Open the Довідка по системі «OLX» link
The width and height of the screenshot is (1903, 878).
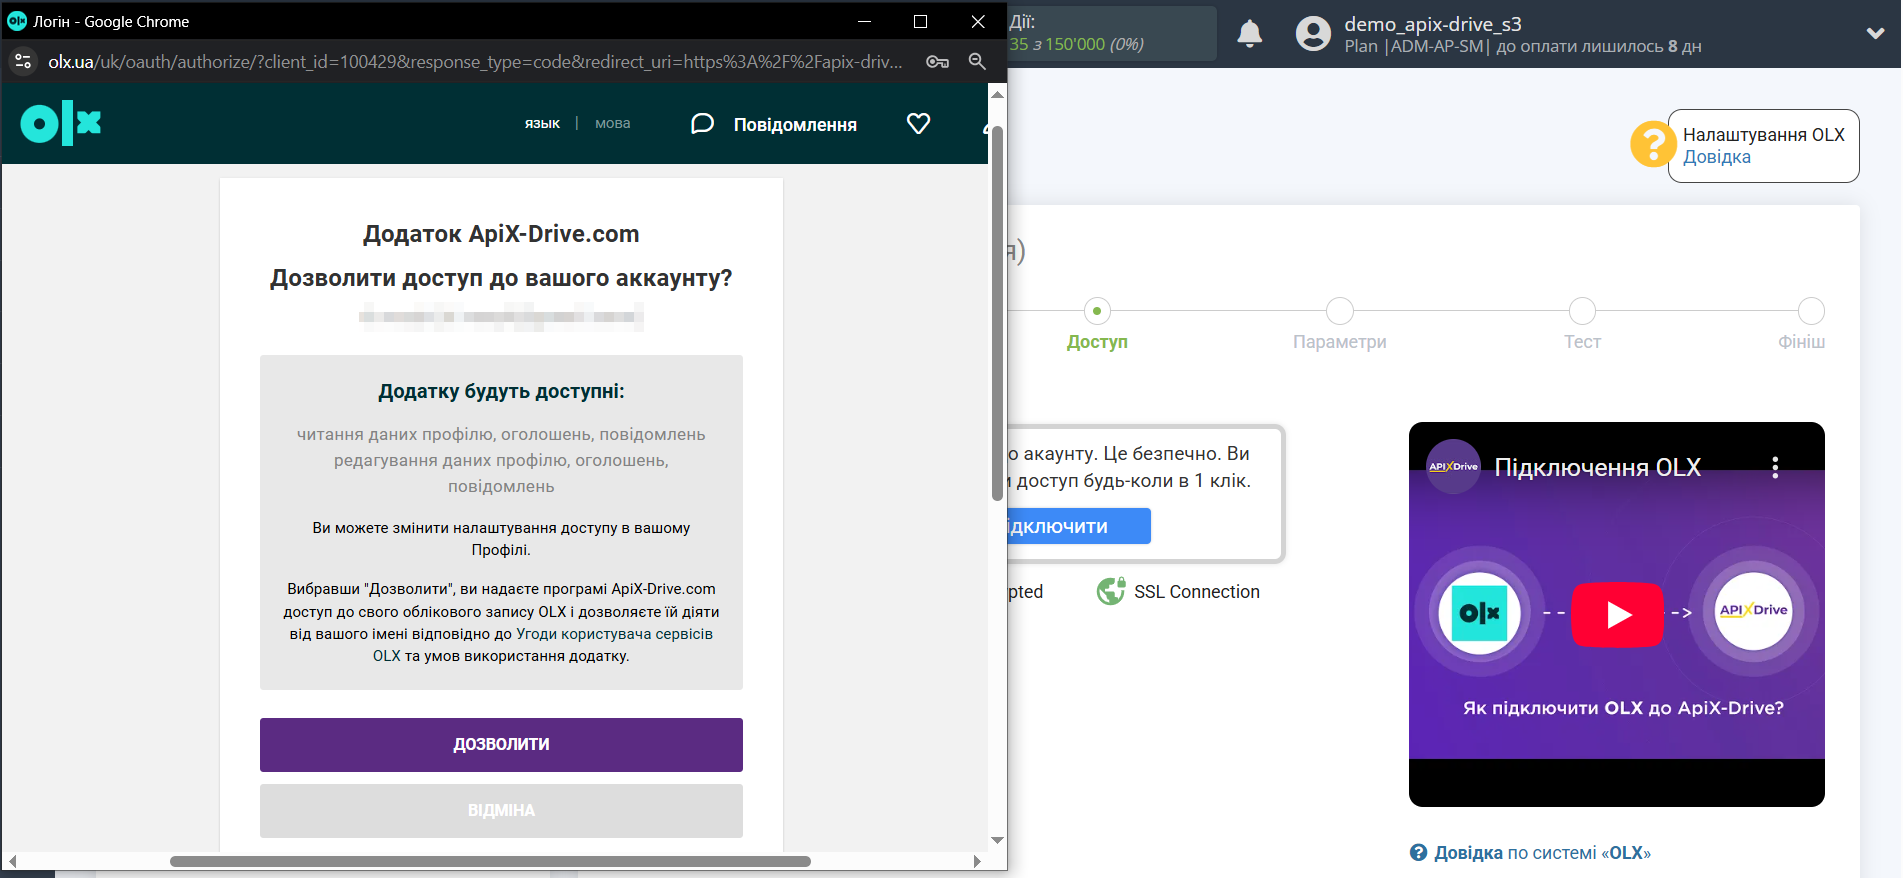[x=1542, y=853]
